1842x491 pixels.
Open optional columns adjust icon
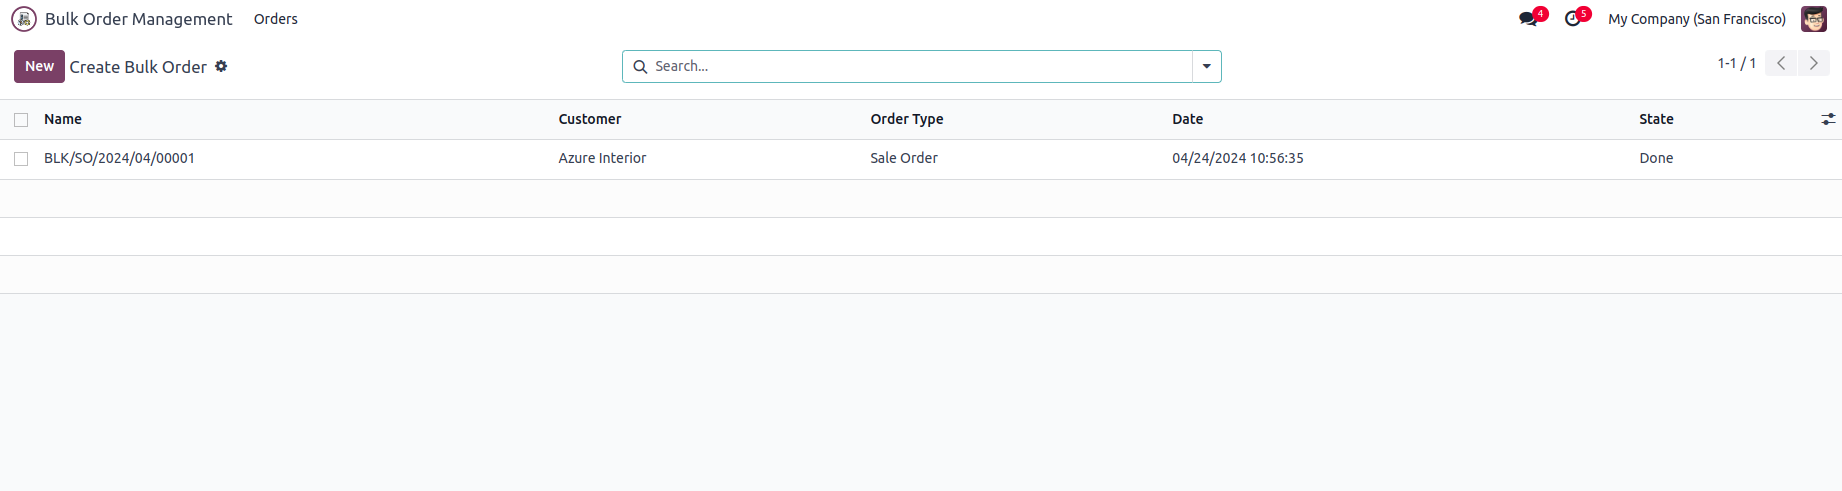pyautogui.click(x=1828, y=119)
